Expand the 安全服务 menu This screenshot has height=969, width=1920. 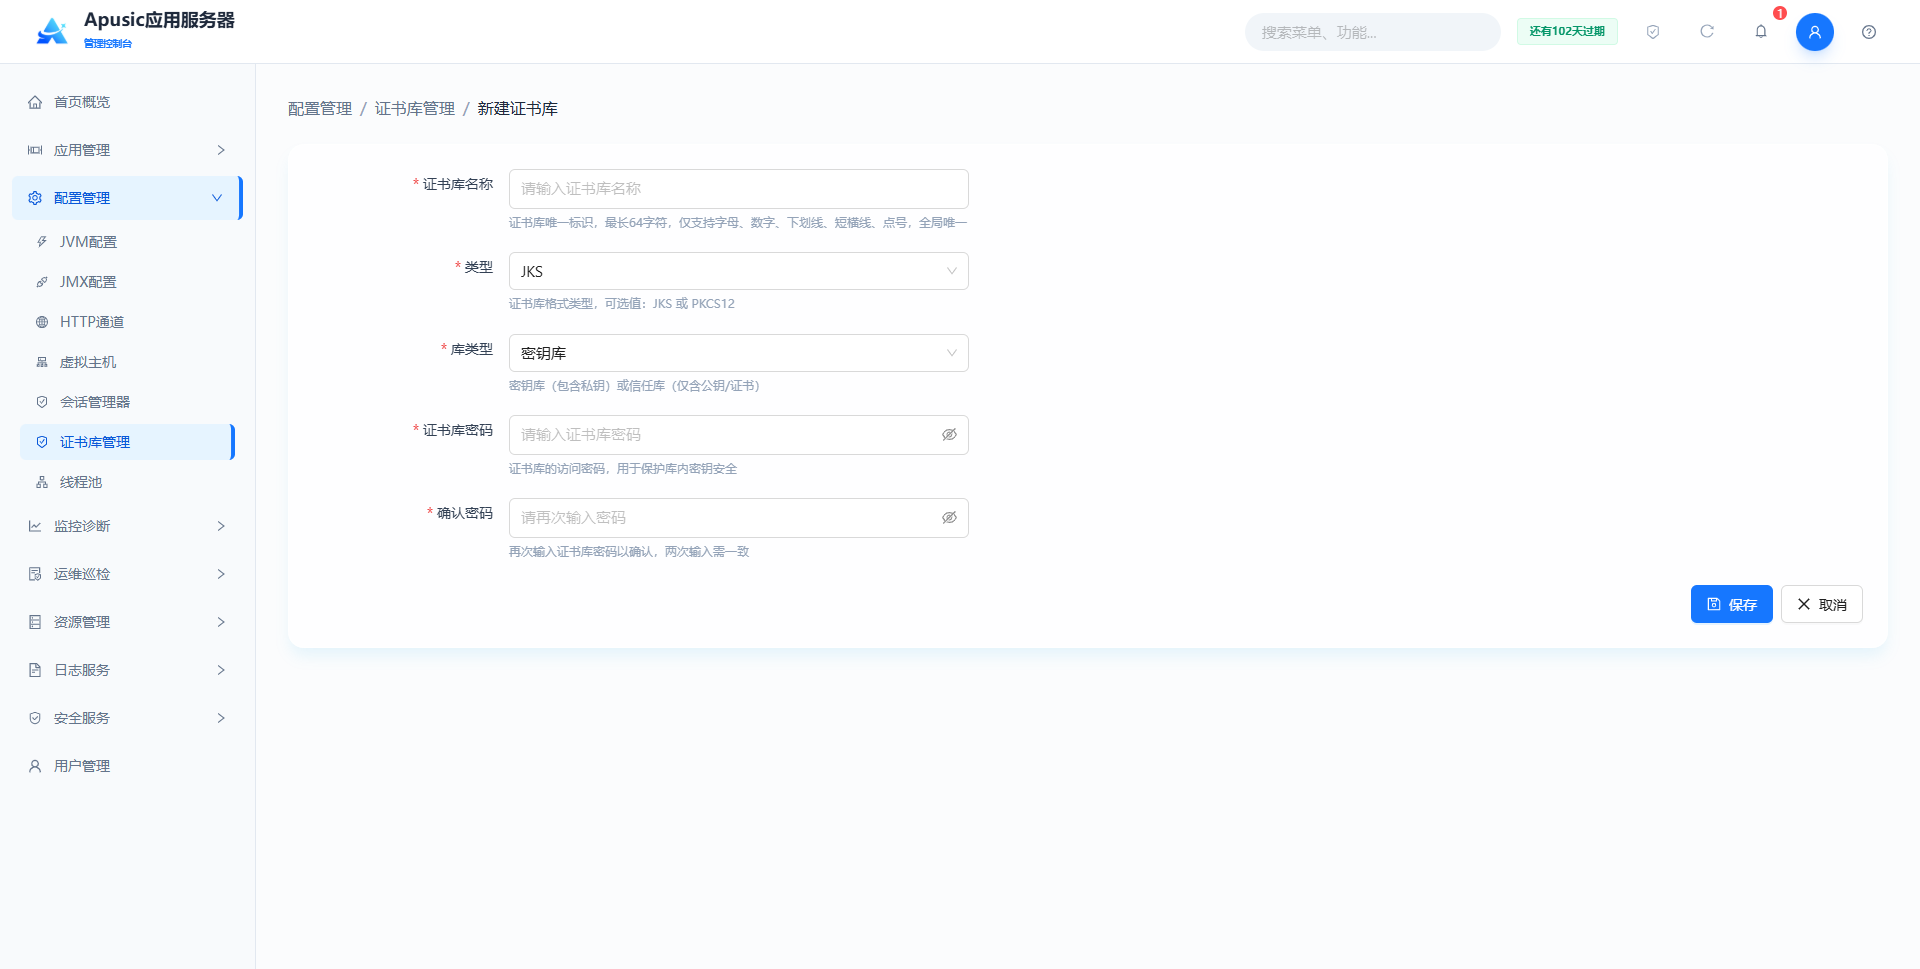128,718
